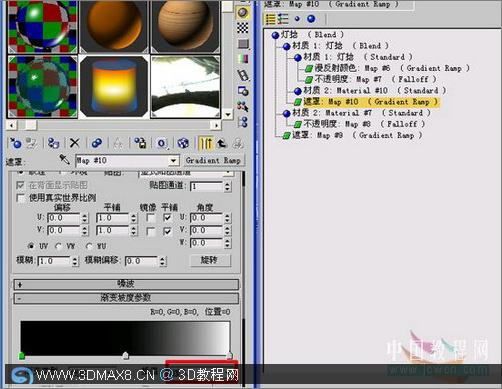Open the Material Editor Options icon
The image size is (502, 389).
243,91
